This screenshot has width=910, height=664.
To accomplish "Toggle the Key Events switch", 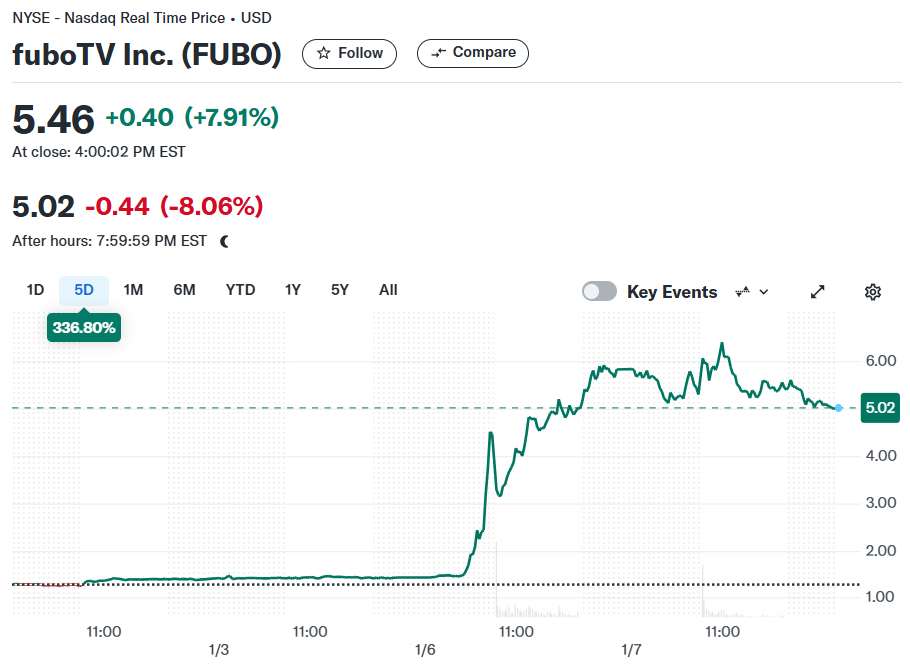I will [x=599, y=291].
